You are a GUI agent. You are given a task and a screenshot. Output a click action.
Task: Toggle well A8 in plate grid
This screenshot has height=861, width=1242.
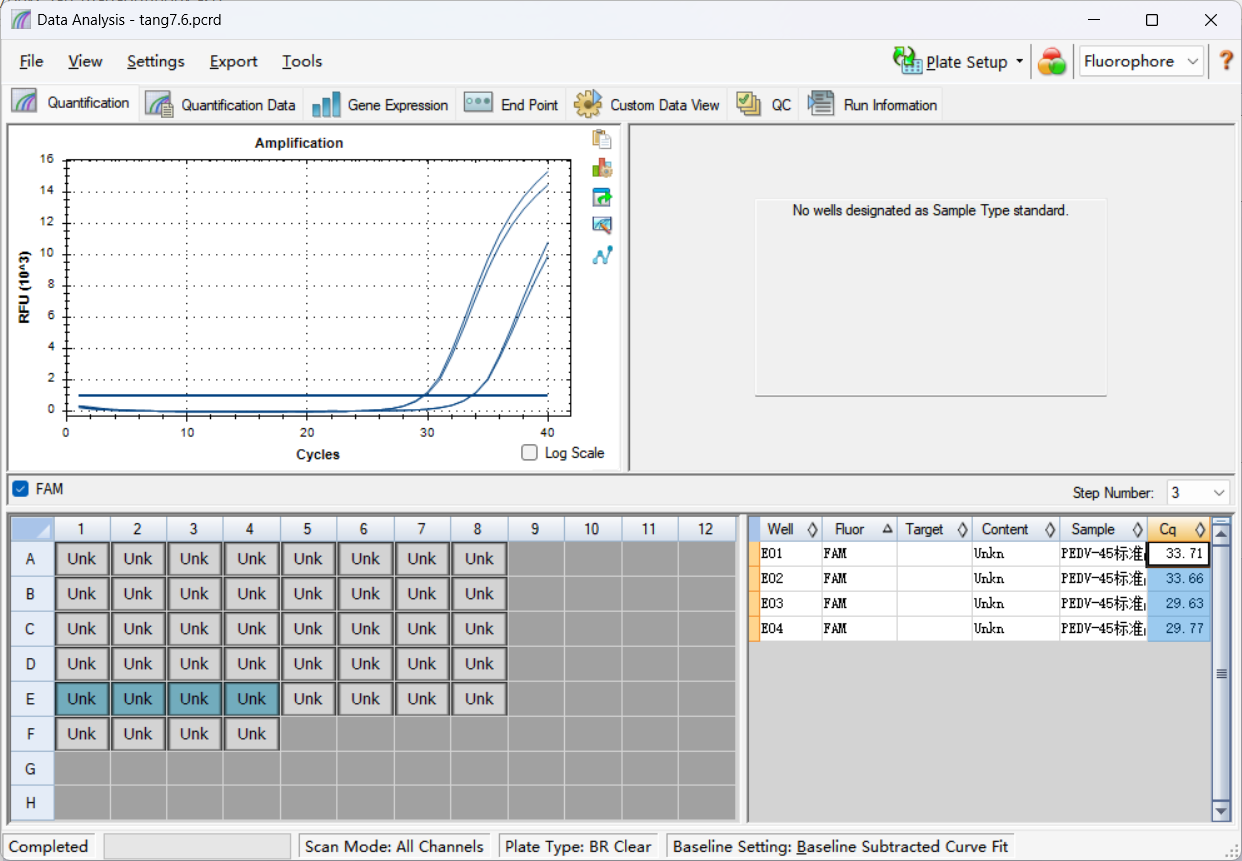click(479, 559)
